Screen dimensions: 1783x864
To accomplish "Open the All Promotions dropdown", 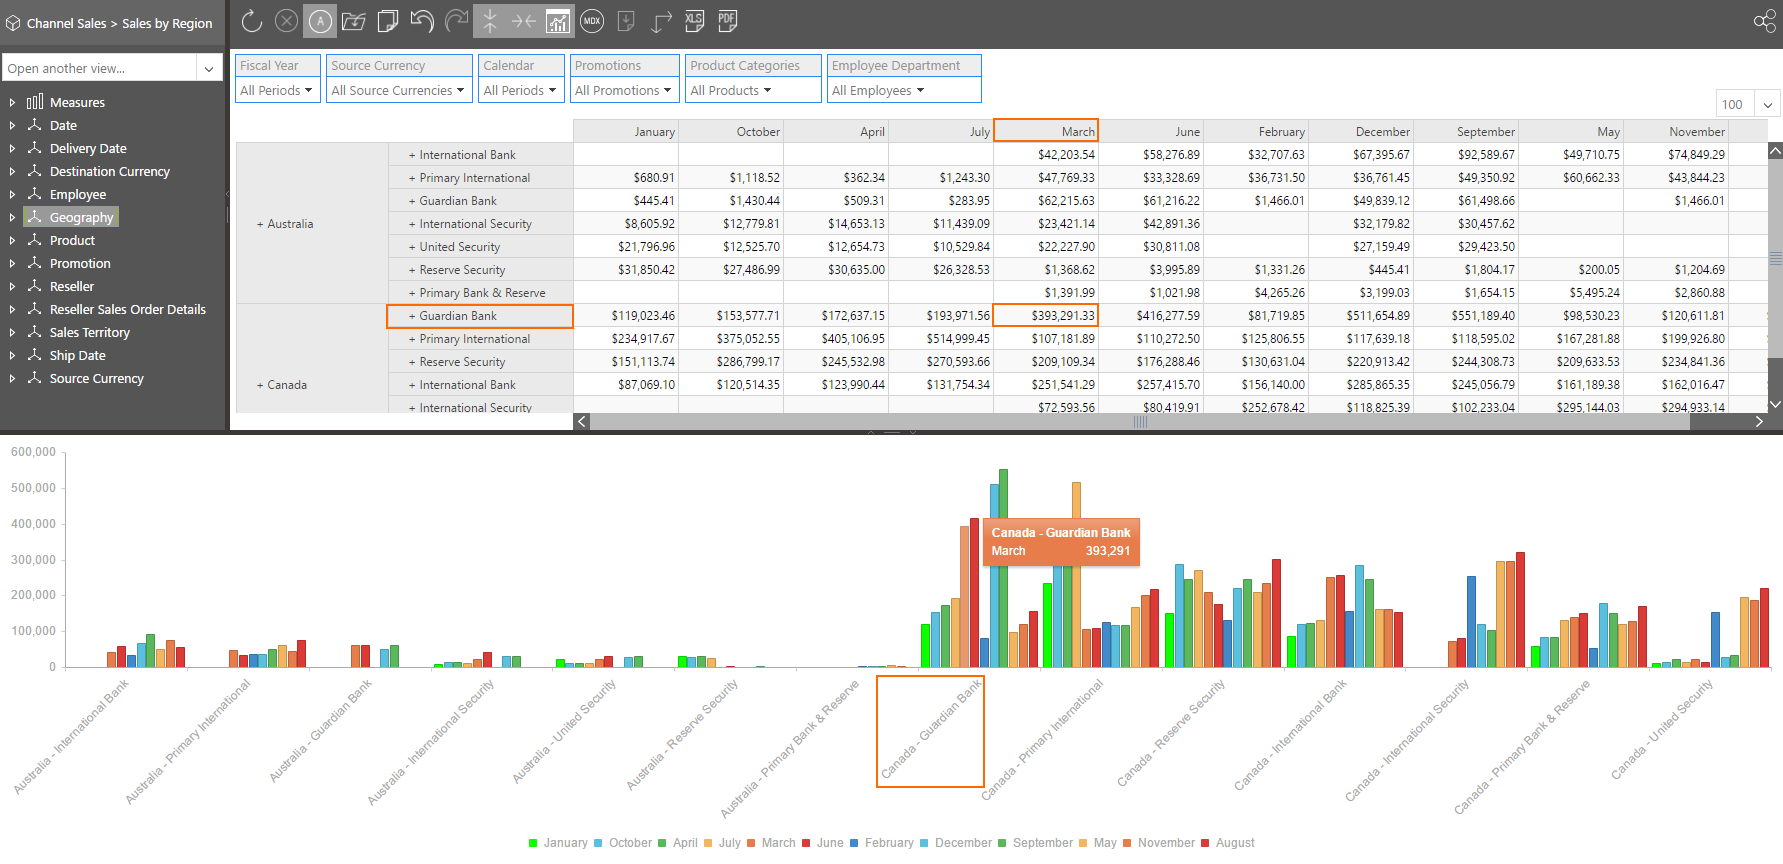I will tap(624, 90).
